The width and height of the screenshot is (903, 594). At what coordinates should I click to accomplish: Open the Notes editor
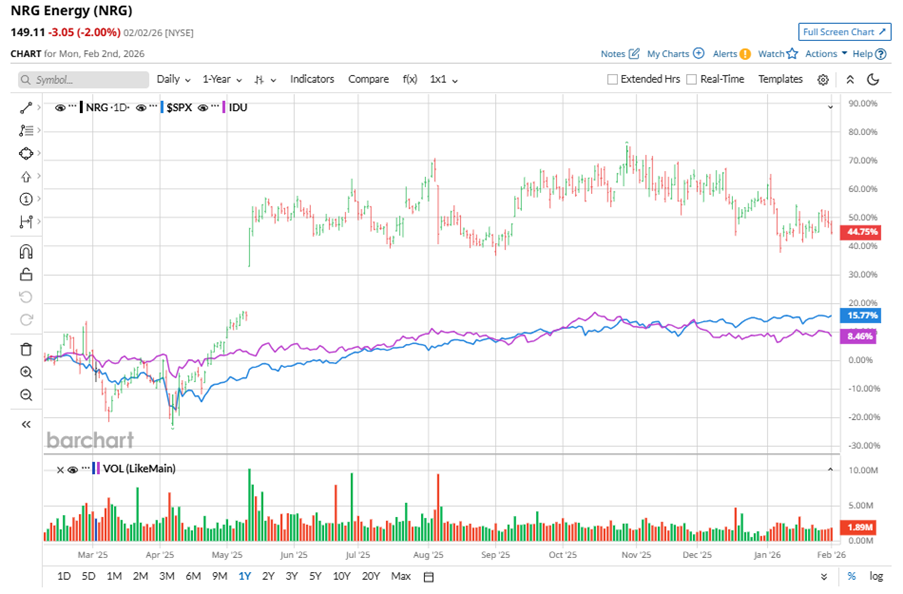(620, 54)
